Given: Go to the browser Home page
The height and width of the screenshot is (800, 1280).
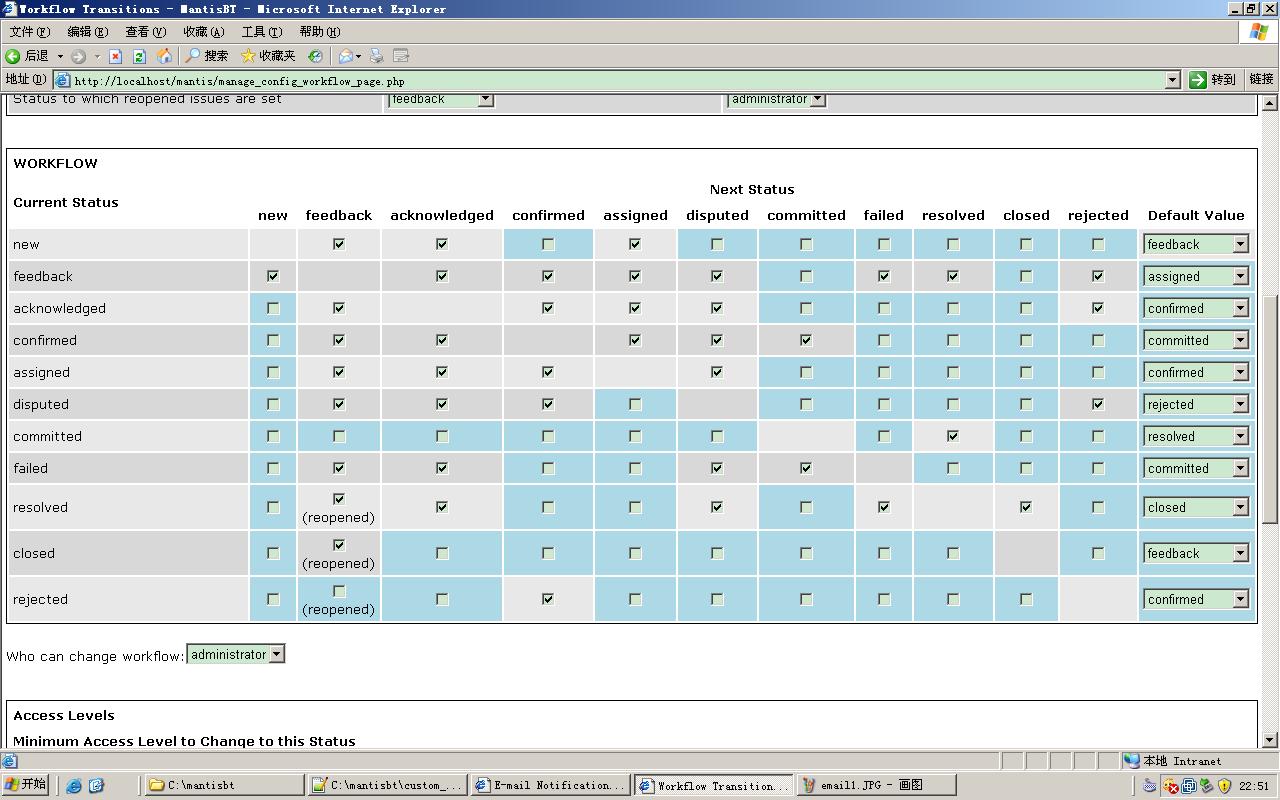Looking at the screenshot, I should pos(164,56).
